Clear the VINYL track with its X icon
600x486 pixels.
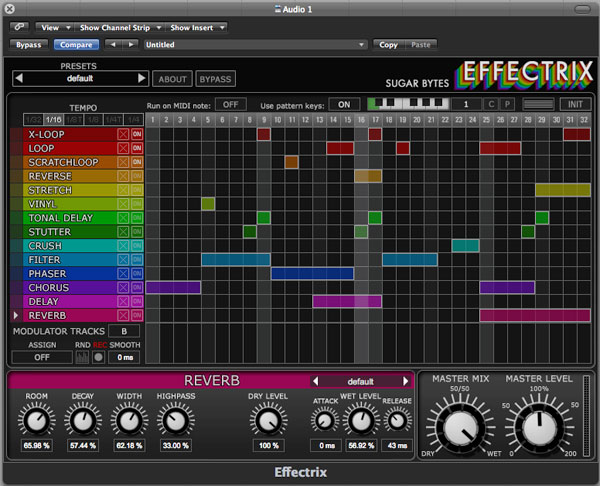click(x=123, y=204)
